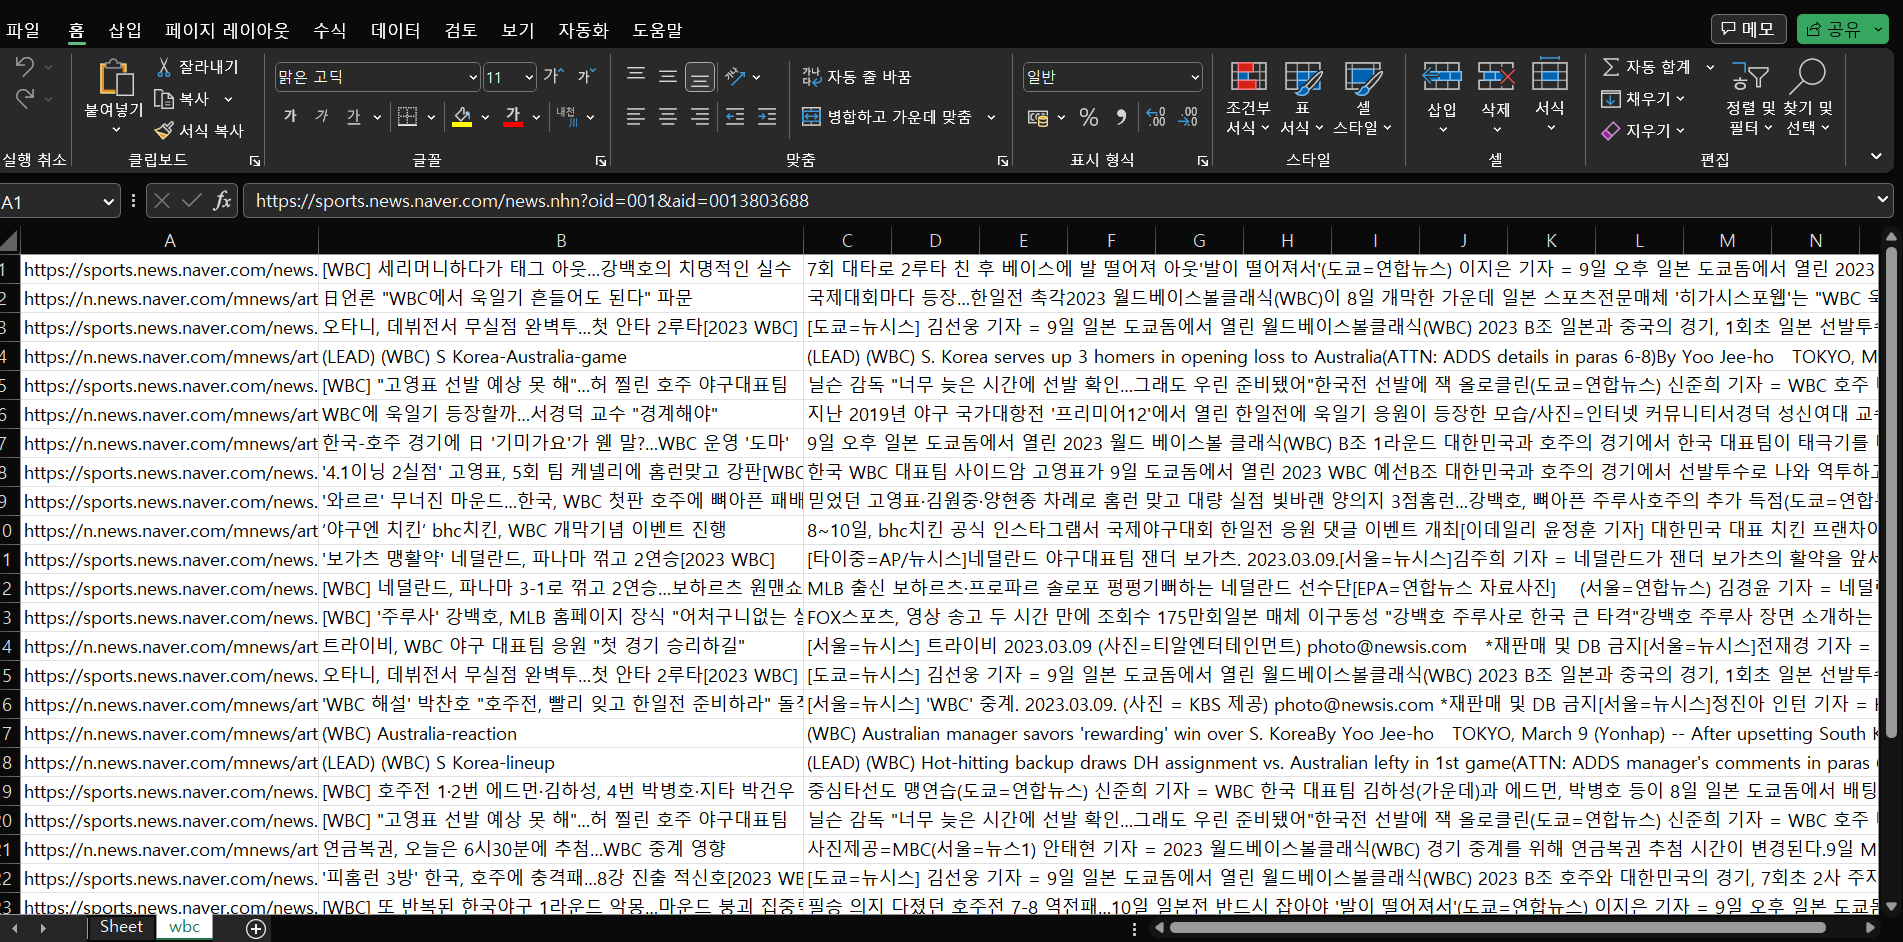1903x942 pixels.
Task: Open number format 일반 dropdown
Action: point(1195,77)
